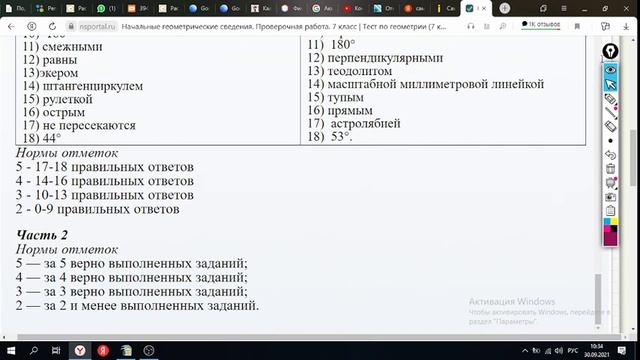Open the Epic Pen ink logo menu
640x360 pixels.
[x=610, y=51]
